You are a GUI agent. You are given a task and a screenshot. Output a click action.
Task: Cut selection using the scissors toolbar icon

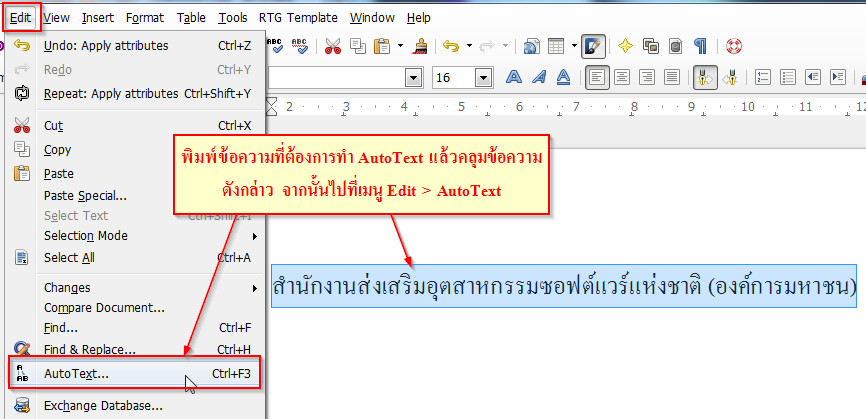332,46
